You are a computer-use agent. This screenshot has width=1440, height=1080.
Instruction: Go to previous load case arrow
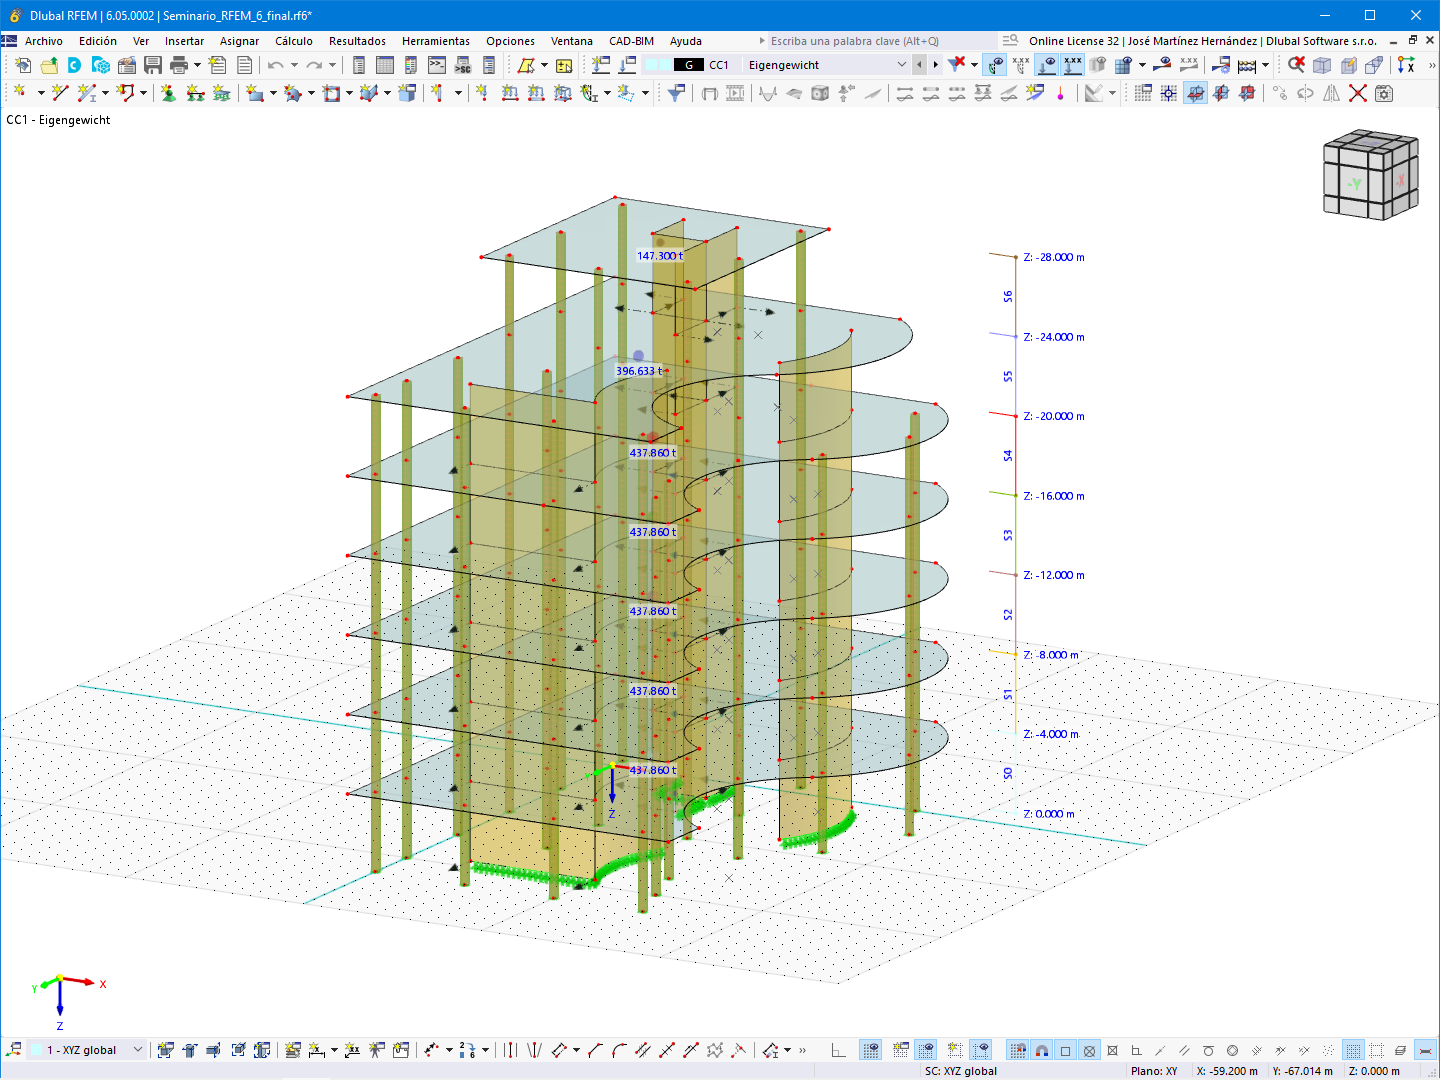(x=919, y=65)
